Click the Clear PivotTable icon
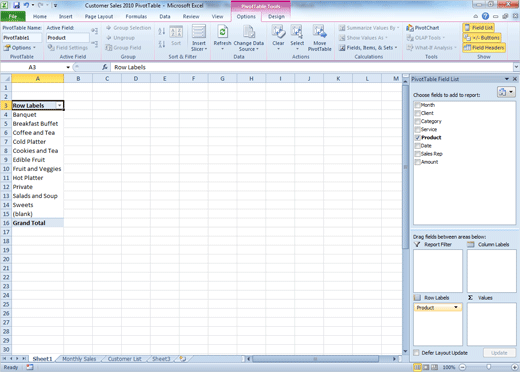This screenshot has width=520, height=372. click(278, 38)
